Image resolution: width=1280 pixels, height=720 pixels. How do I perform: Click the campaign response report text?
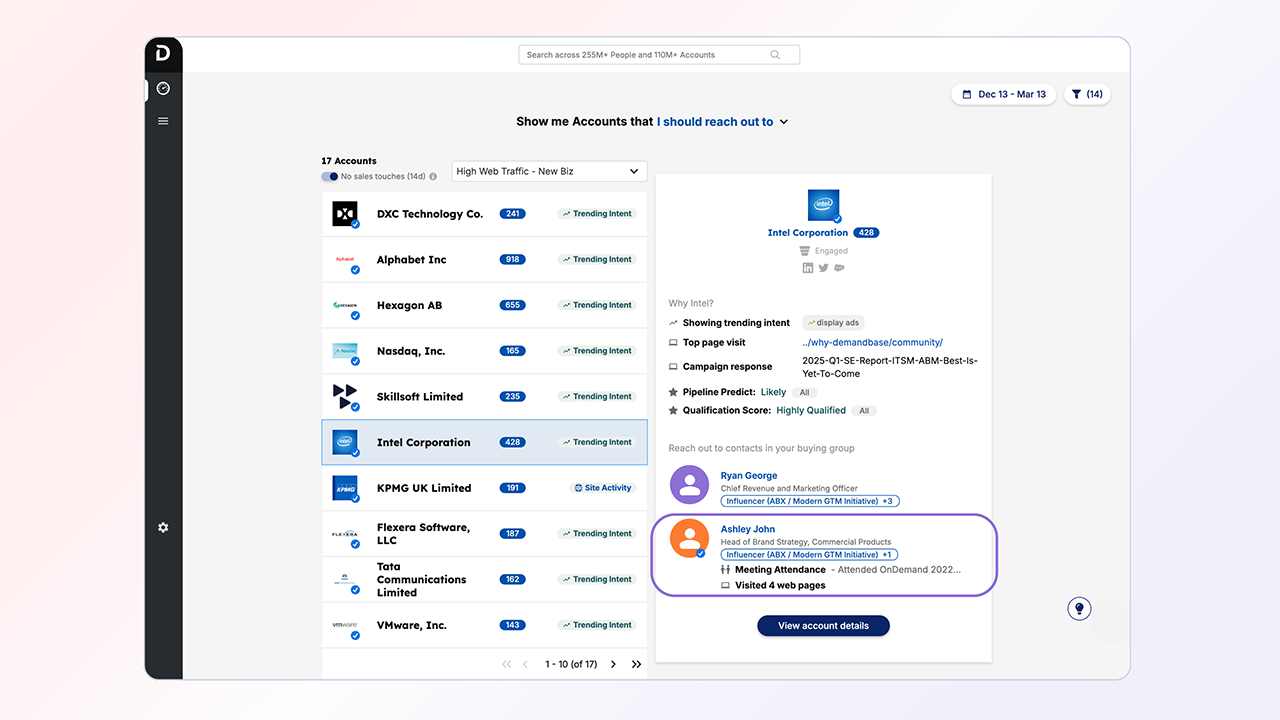[890, 367]
